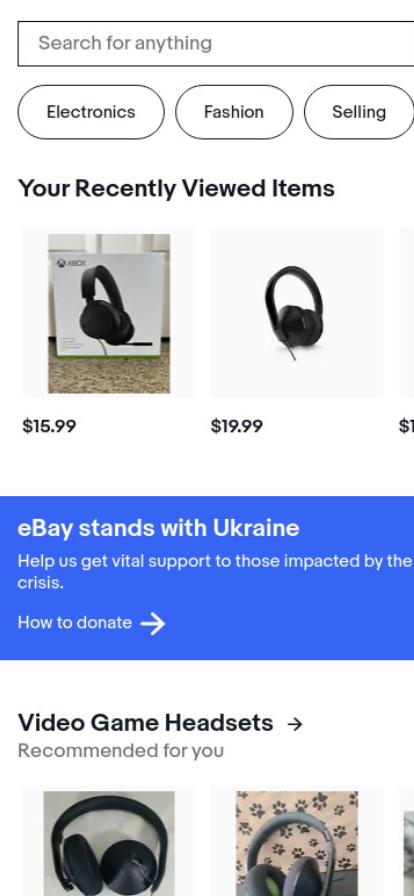Select the Fashion category pill
This screenshot has height=896, width=414.
point(234,112)
